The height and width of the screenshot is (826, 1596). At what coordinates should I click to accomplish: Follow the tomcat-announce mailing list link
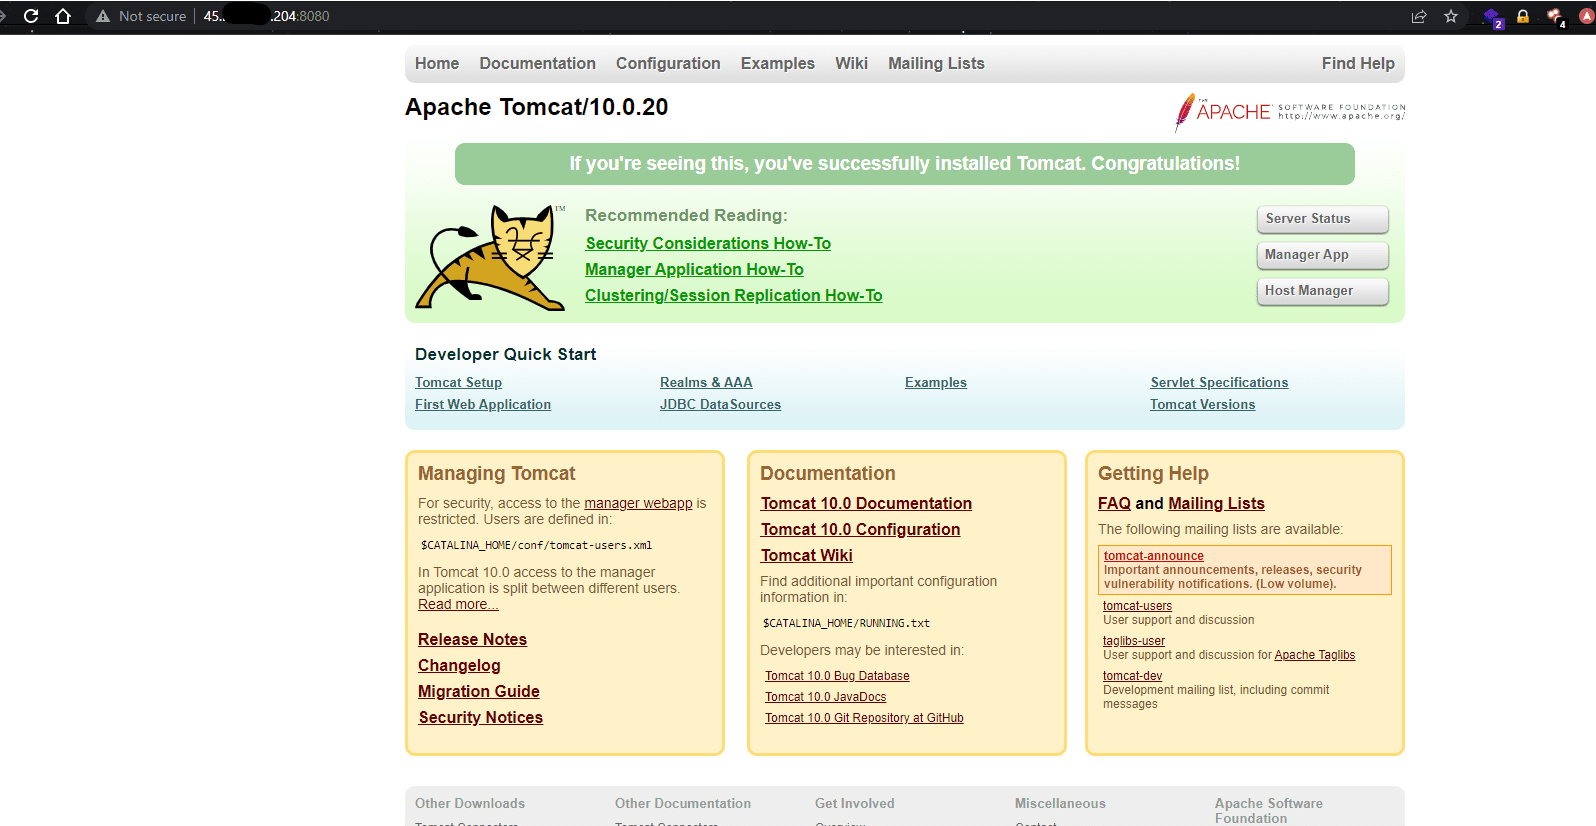(1153, 556)
